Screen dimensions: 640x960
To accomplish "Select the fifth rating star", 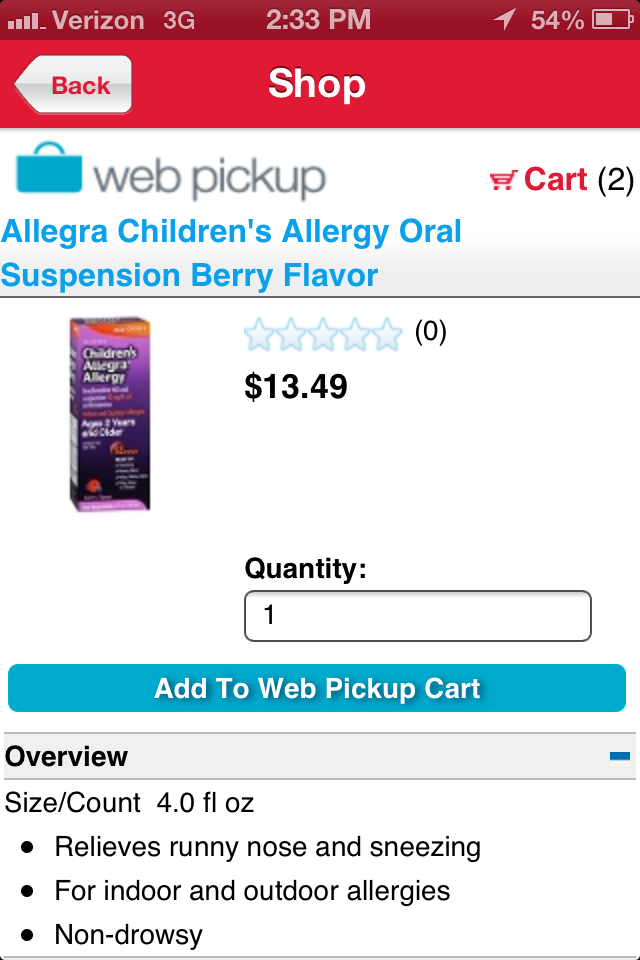I will (x=387, y=334).
